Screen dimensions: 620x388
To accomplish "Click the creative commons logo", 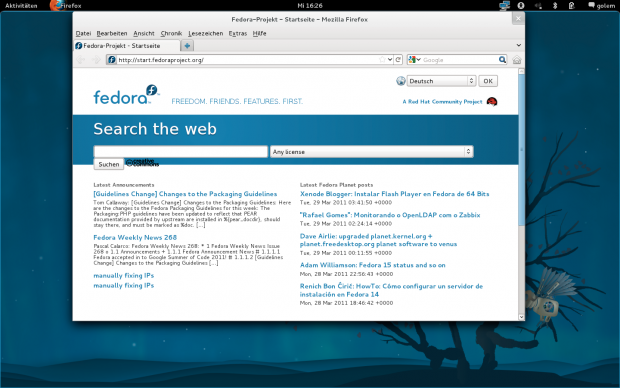I will (142, 163).
